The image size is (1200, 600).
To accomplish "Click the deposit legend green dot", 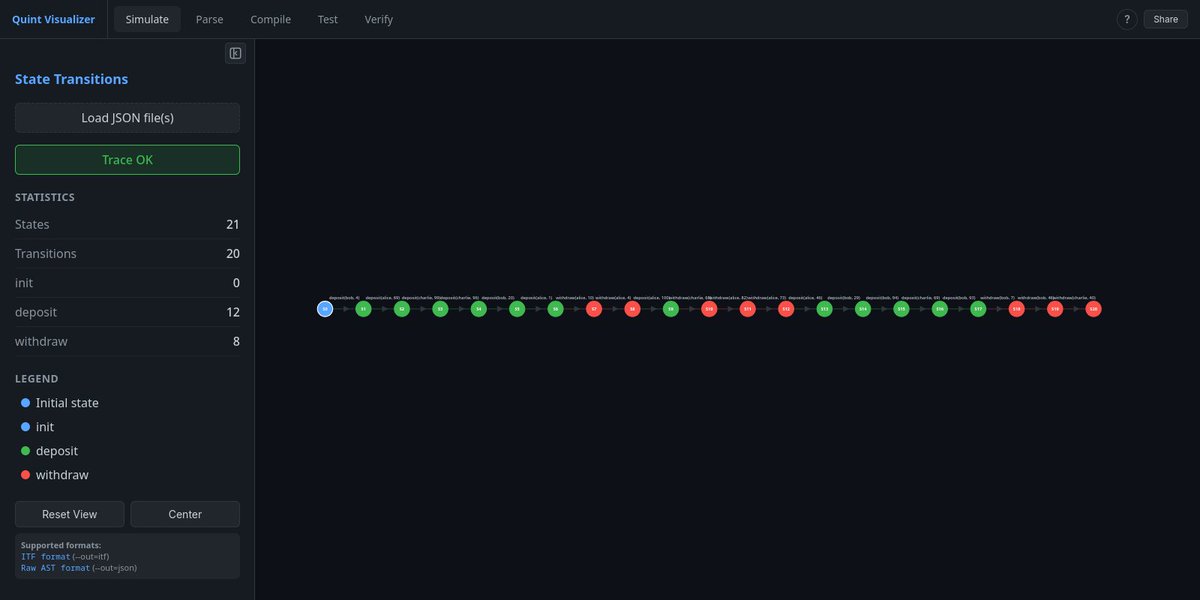I will pos(26,451).
